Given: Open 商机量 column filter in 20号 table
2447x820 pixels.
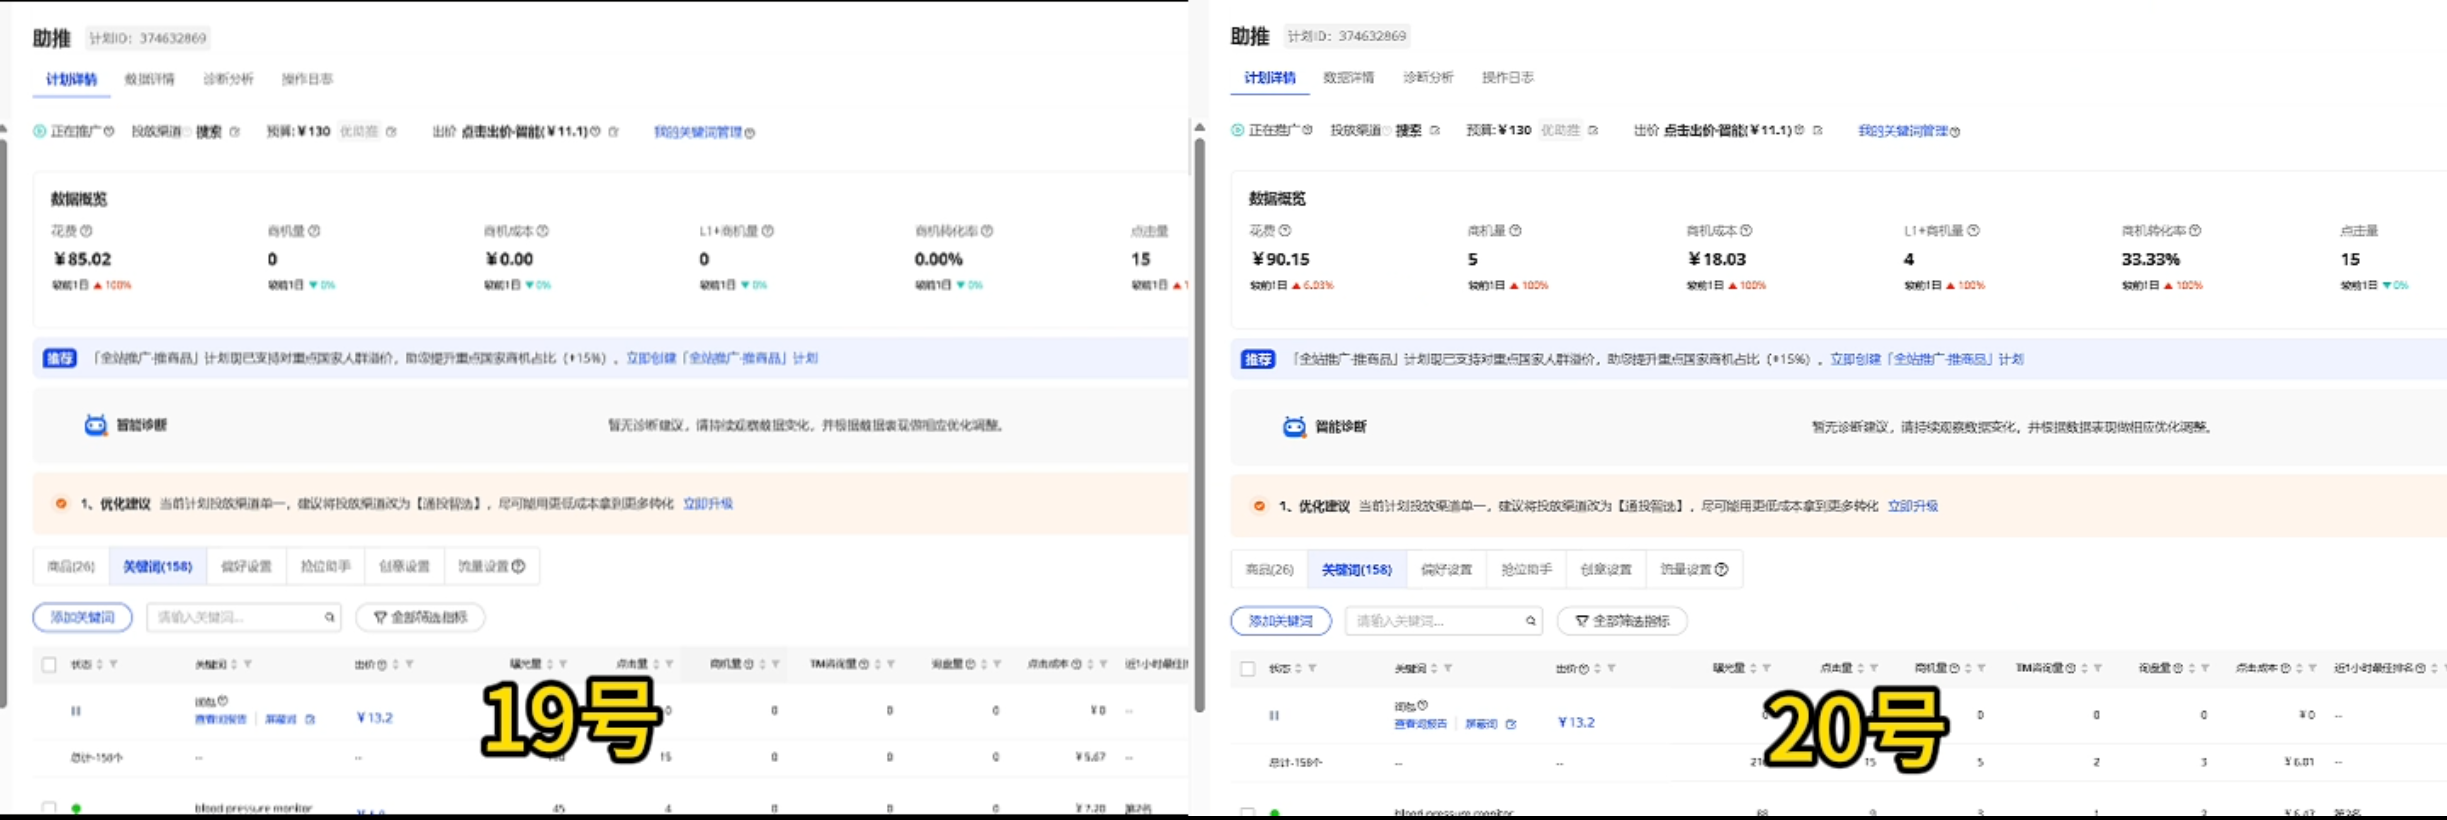Looking at the screenshot, I should click(1981, 668).
